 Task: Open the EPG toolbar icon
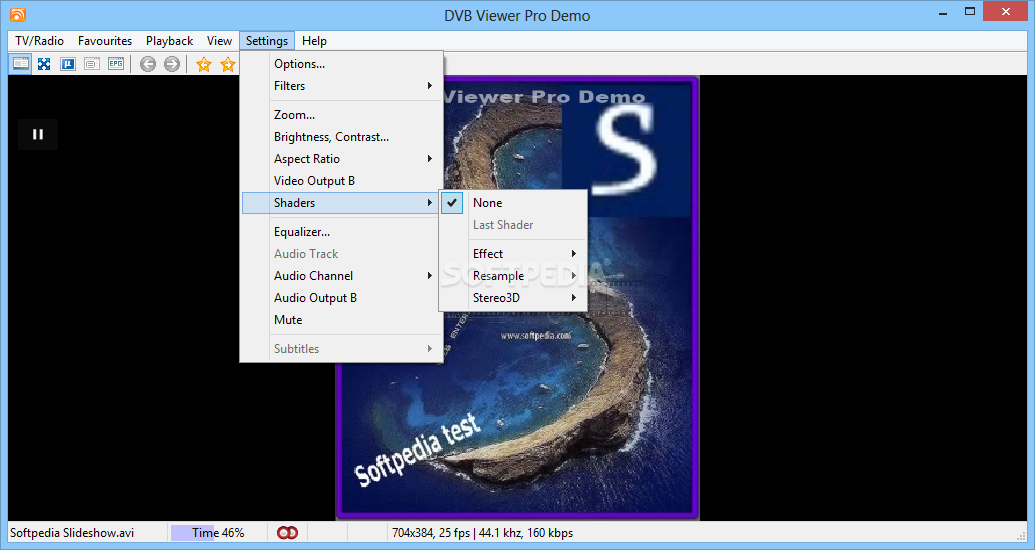point(116,64)
